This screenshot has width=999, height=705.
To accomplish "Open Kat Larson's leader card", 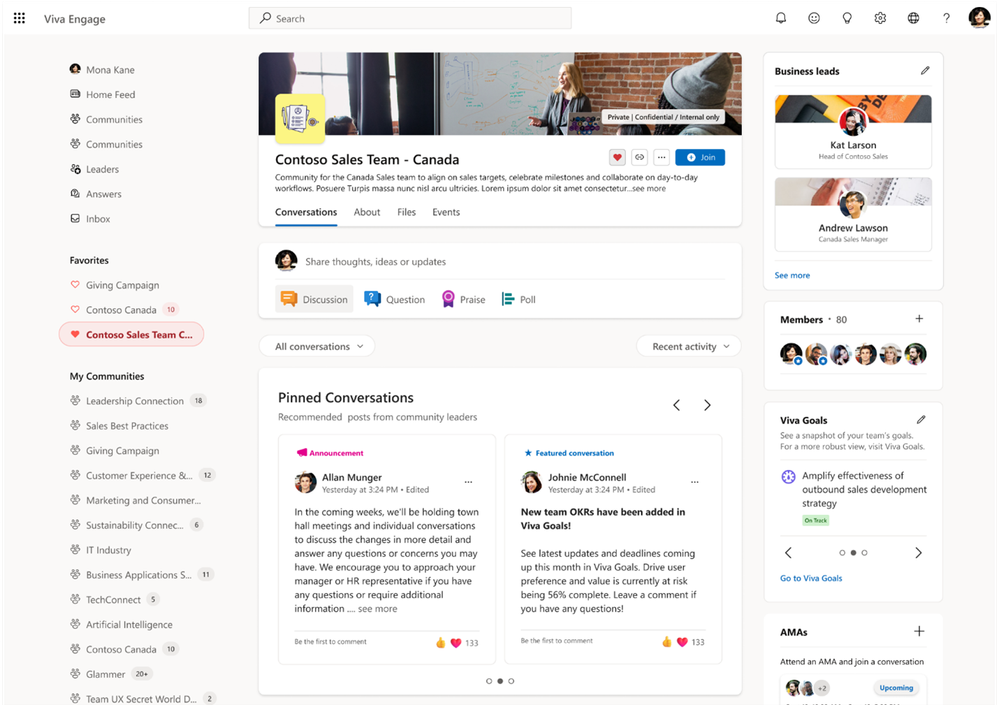I will [x=853, y=131].
